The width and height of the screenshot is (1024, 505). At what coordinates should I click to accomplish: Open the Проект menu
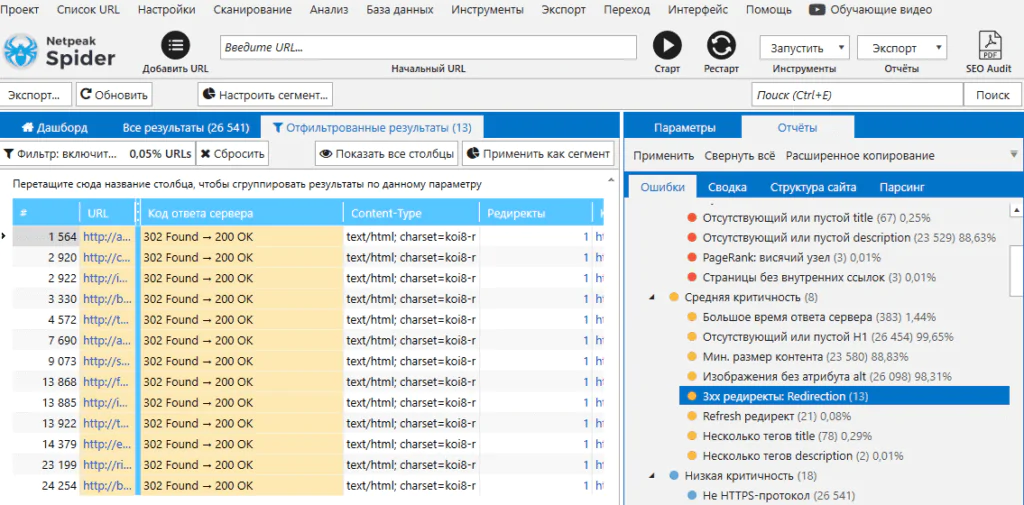pyautogui.click(x=22, y=10)
